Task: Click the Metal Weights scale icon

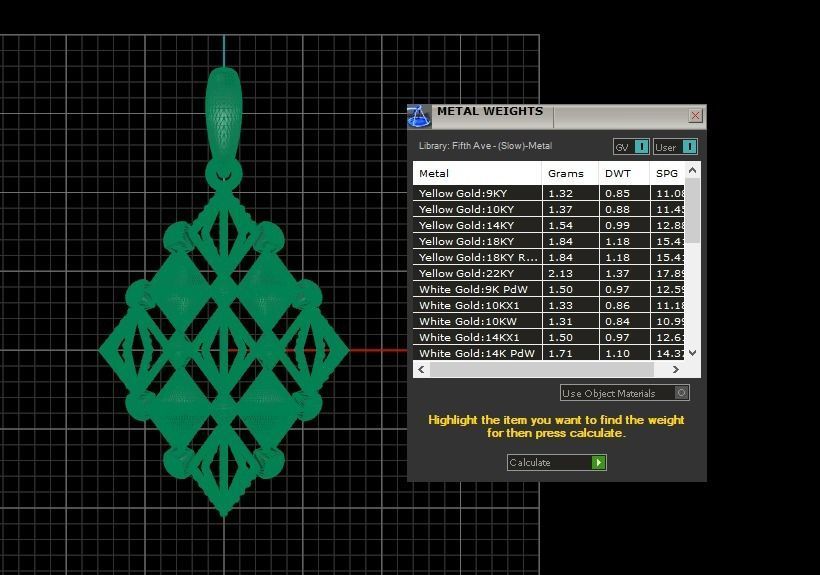Action: pos(419,116)
